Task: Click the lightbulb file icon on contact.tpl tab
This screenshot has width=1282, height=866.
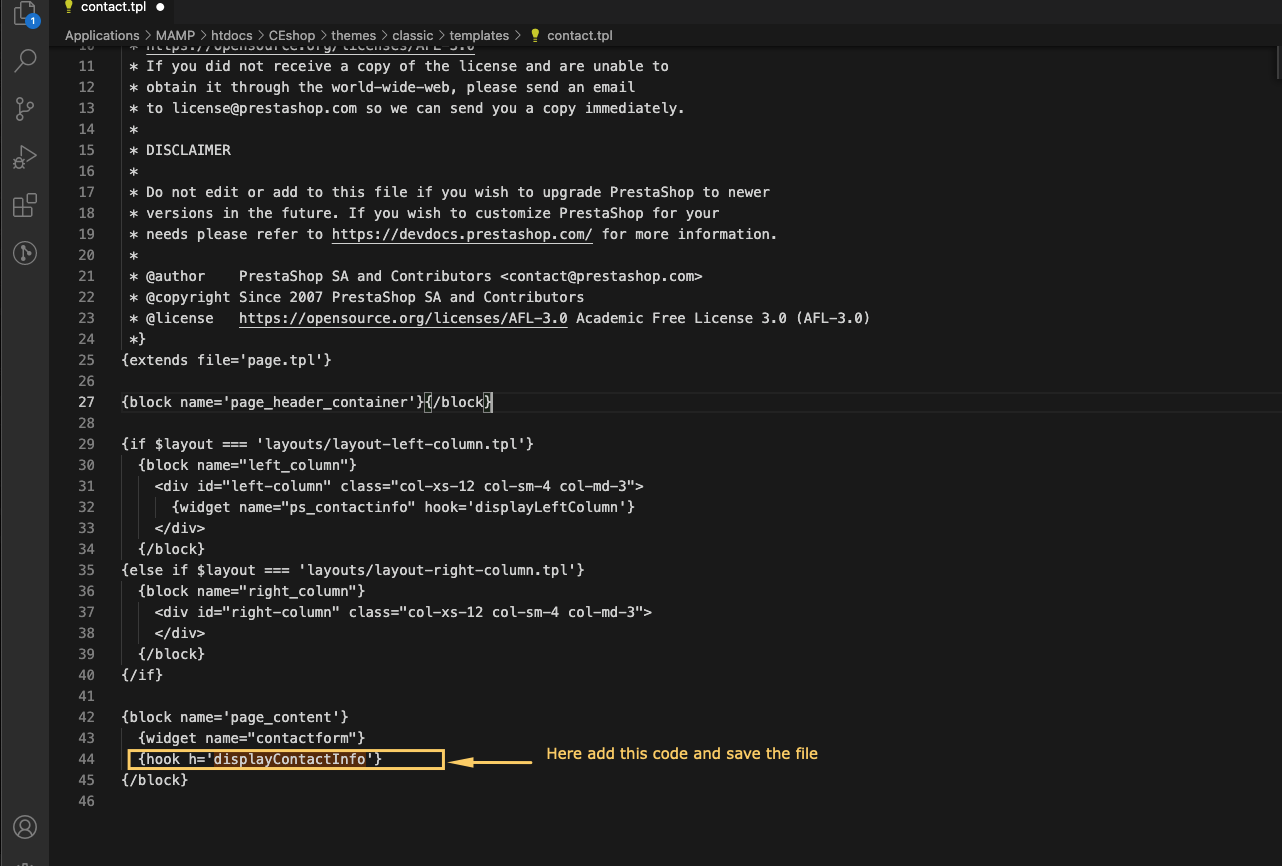Action: [69, 7]
